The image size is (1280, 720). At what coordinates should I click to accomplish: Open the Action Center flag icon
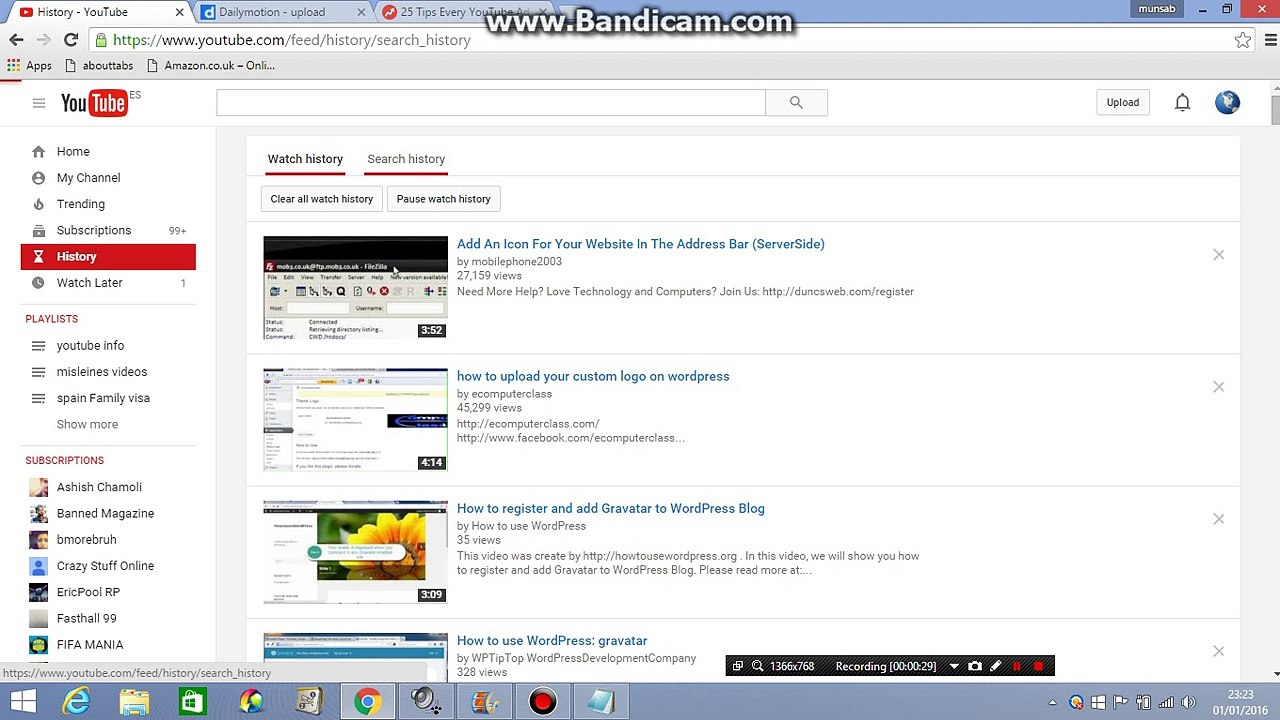pyautogui.click(x=1120, y=703)
